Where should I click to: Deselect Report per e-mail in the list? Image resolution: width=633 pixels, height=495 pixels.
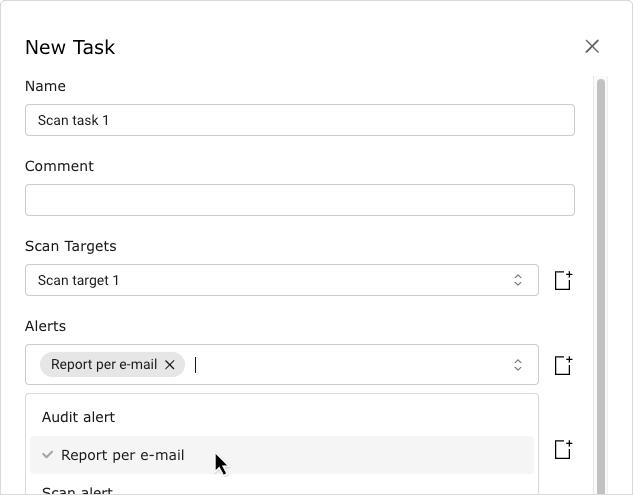pos(123,455)
